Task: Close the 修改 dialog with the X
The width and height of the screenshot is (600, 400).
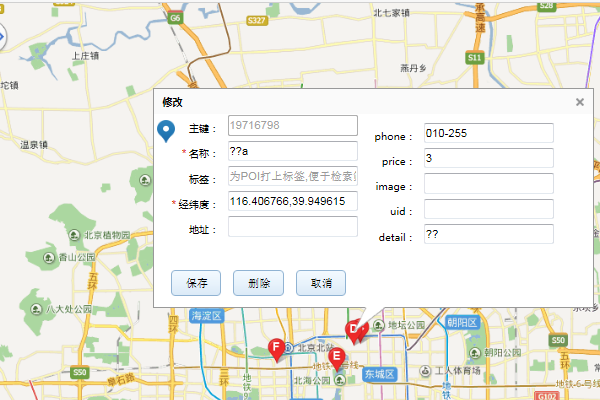Action: click(x=580, y=102)
